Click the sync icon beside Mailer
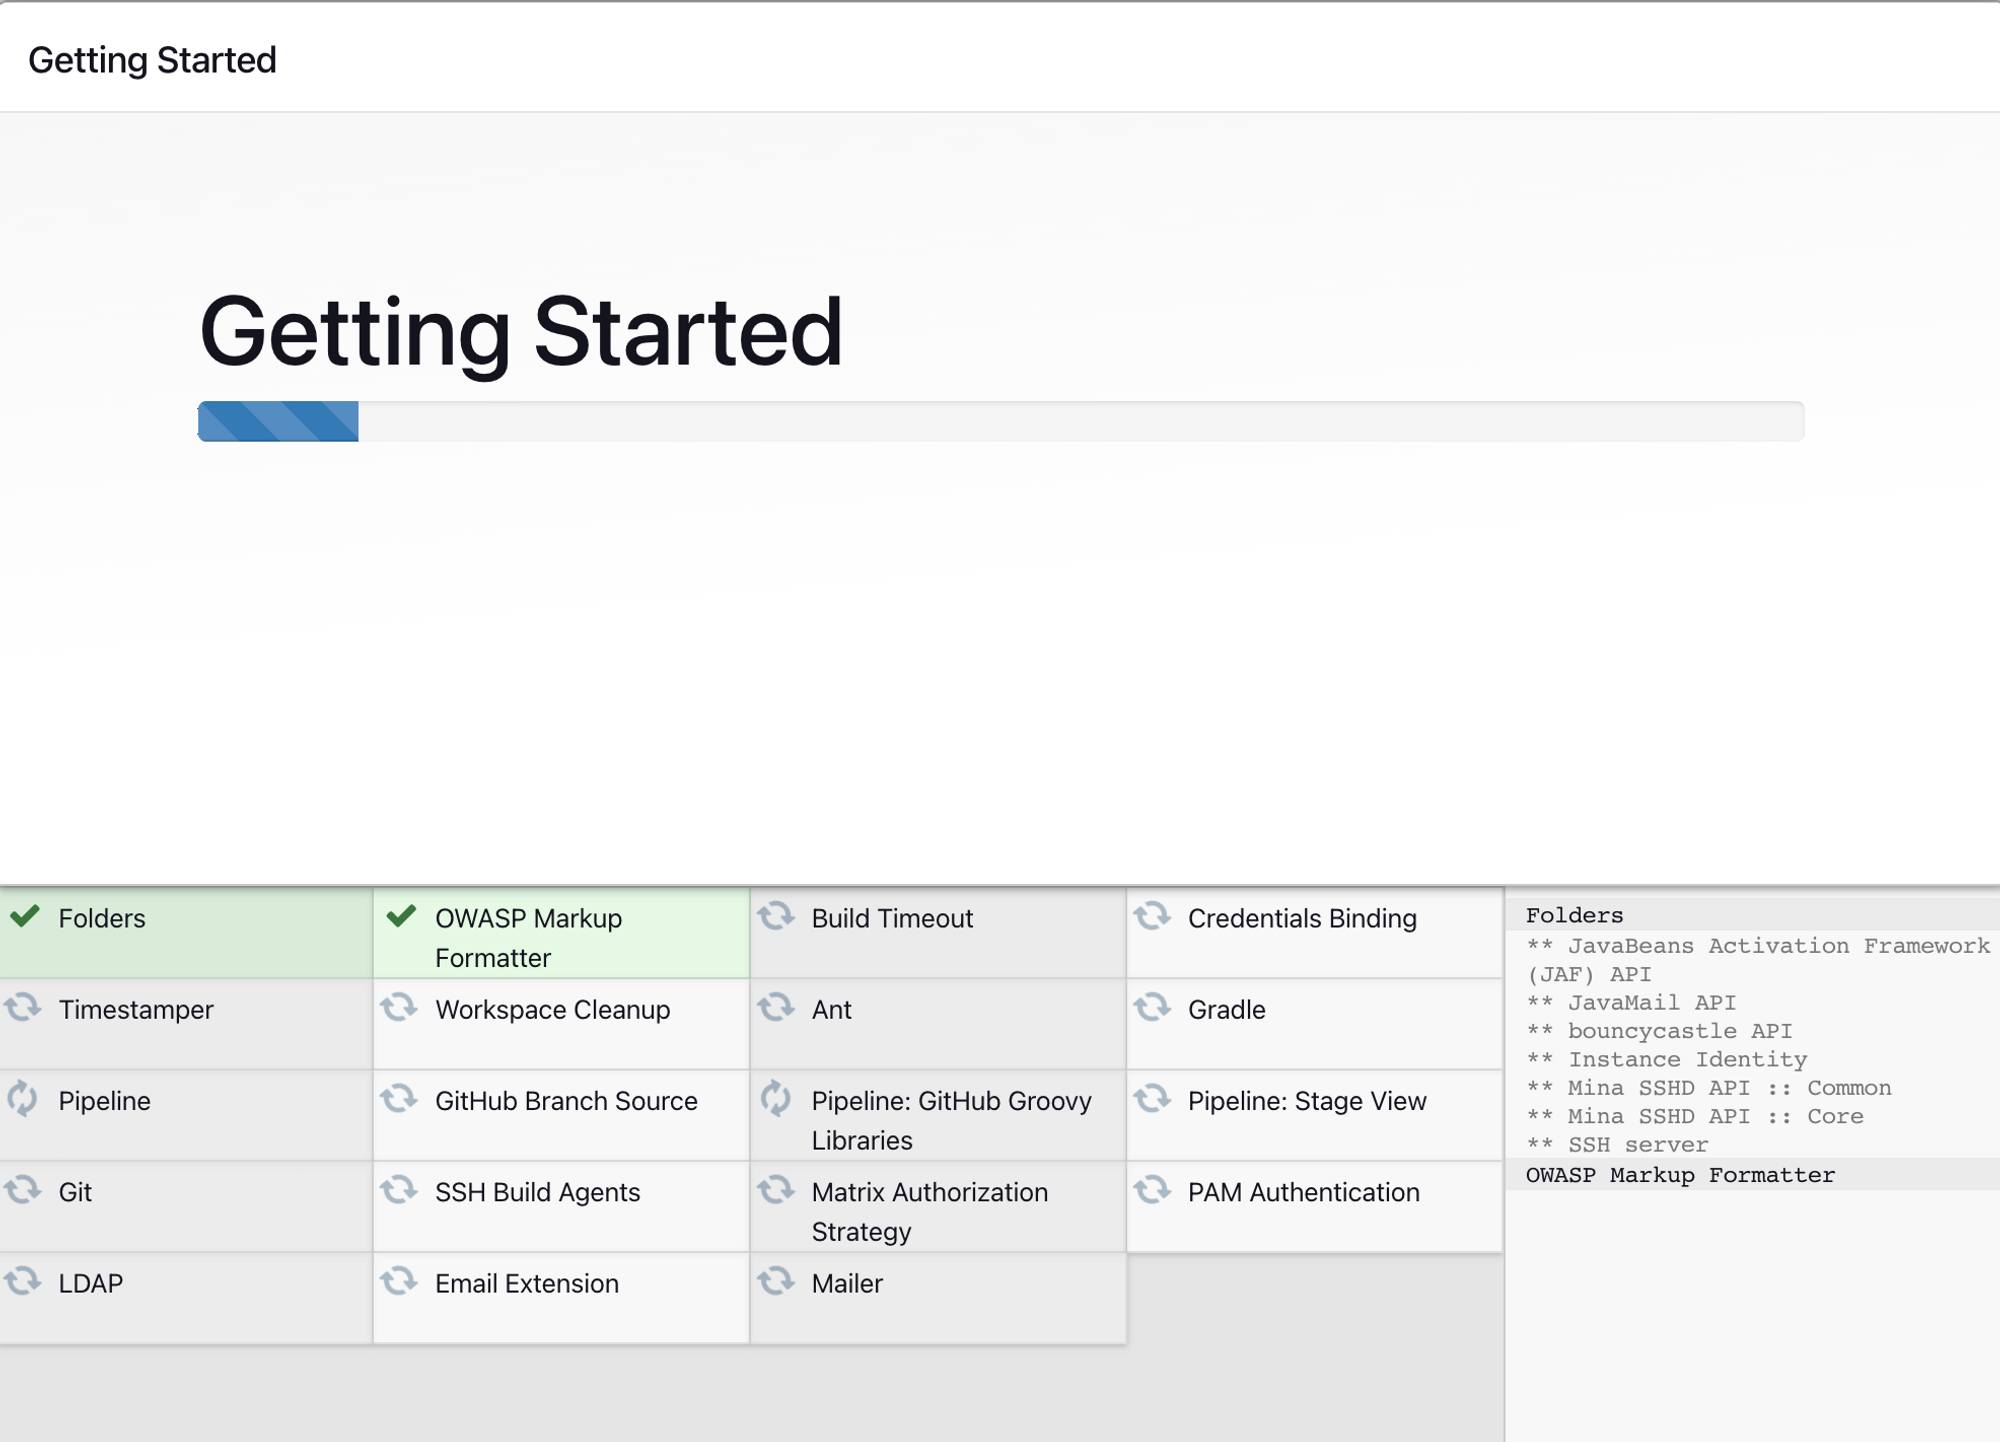The width and height of the screenshot is (2000, 1442). coord(776,1281)
